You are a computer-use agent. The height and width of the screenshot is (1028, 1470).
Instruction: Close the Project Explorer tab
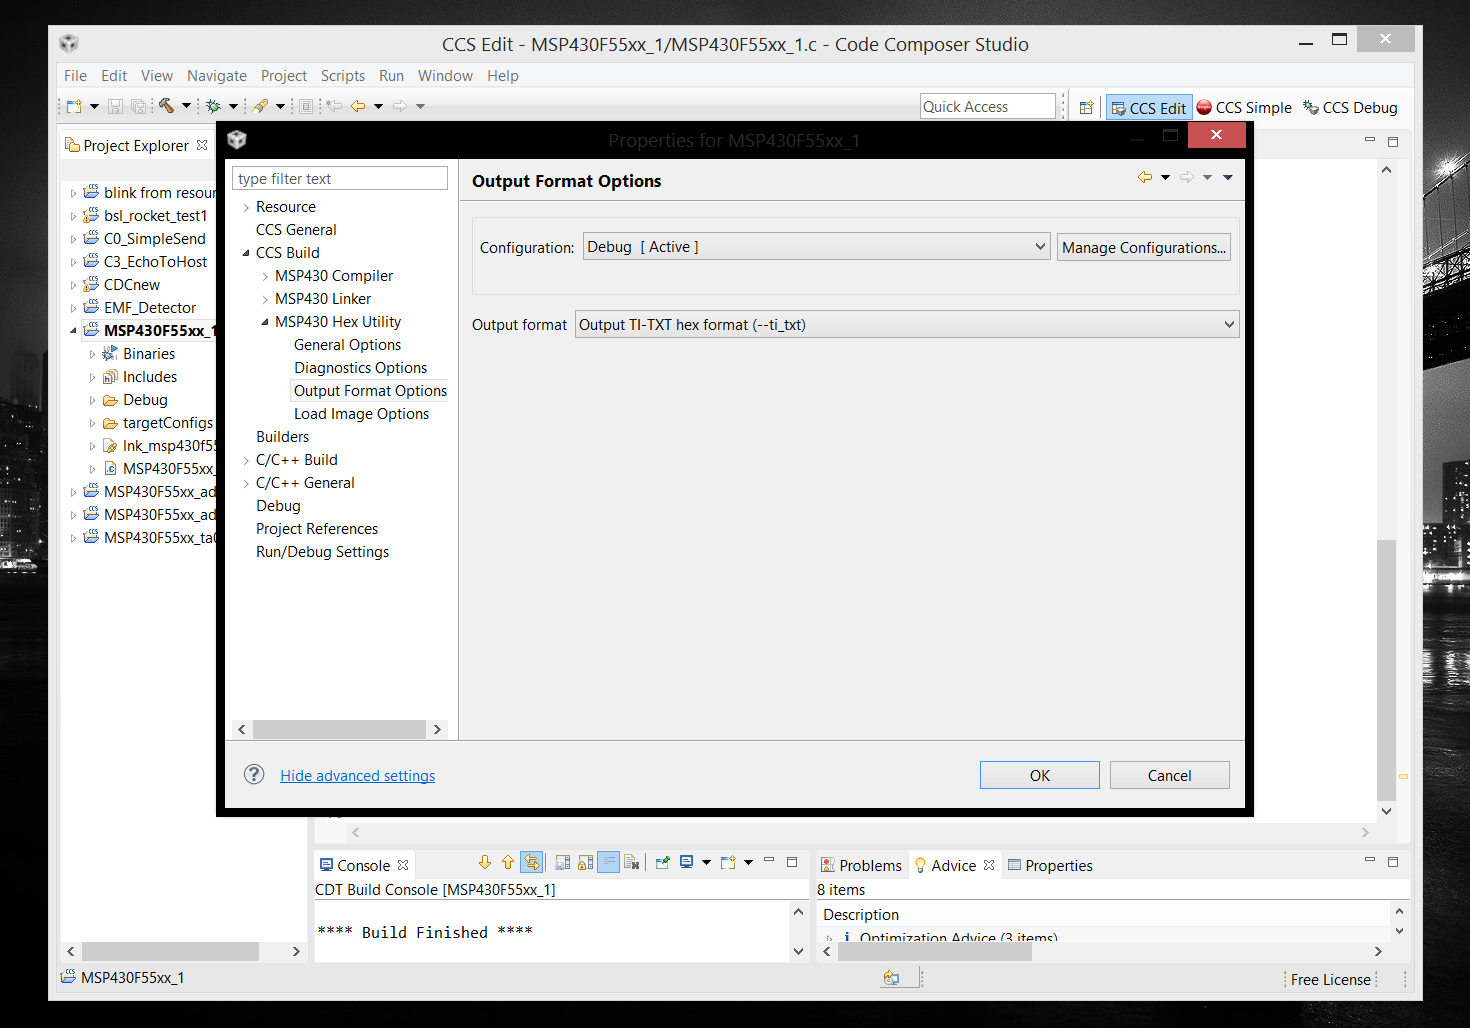coord(202,145)
